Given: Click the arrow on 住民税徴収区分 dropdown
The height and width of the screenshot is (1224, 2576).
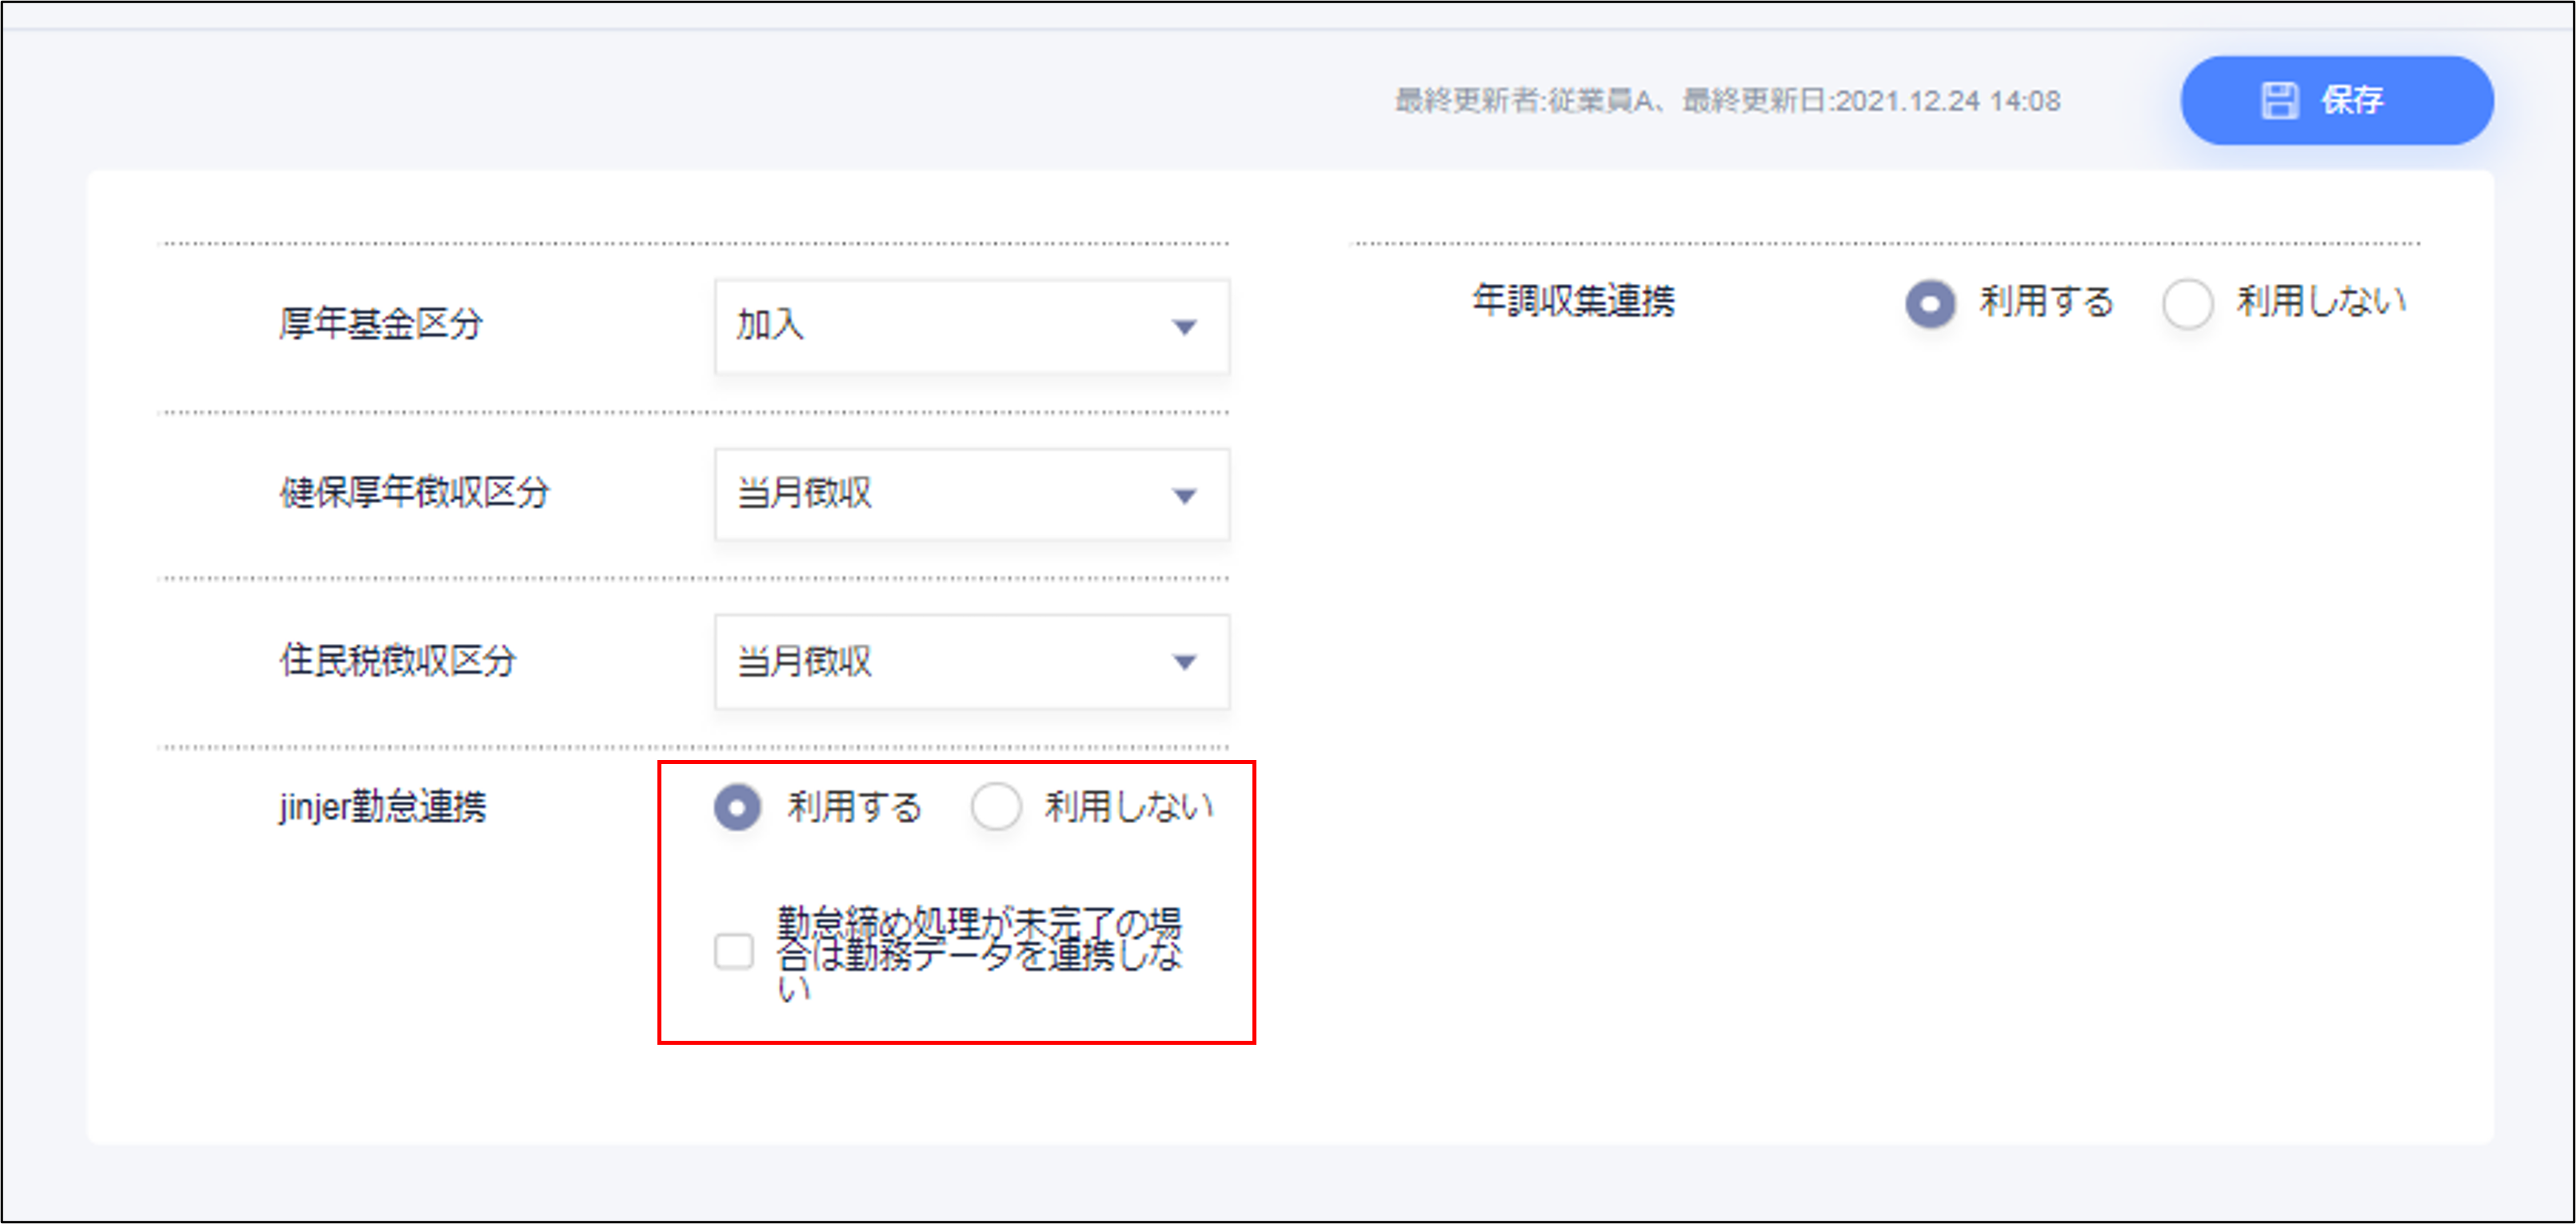Looking at the screenshot, I should tap(1184, 662).
